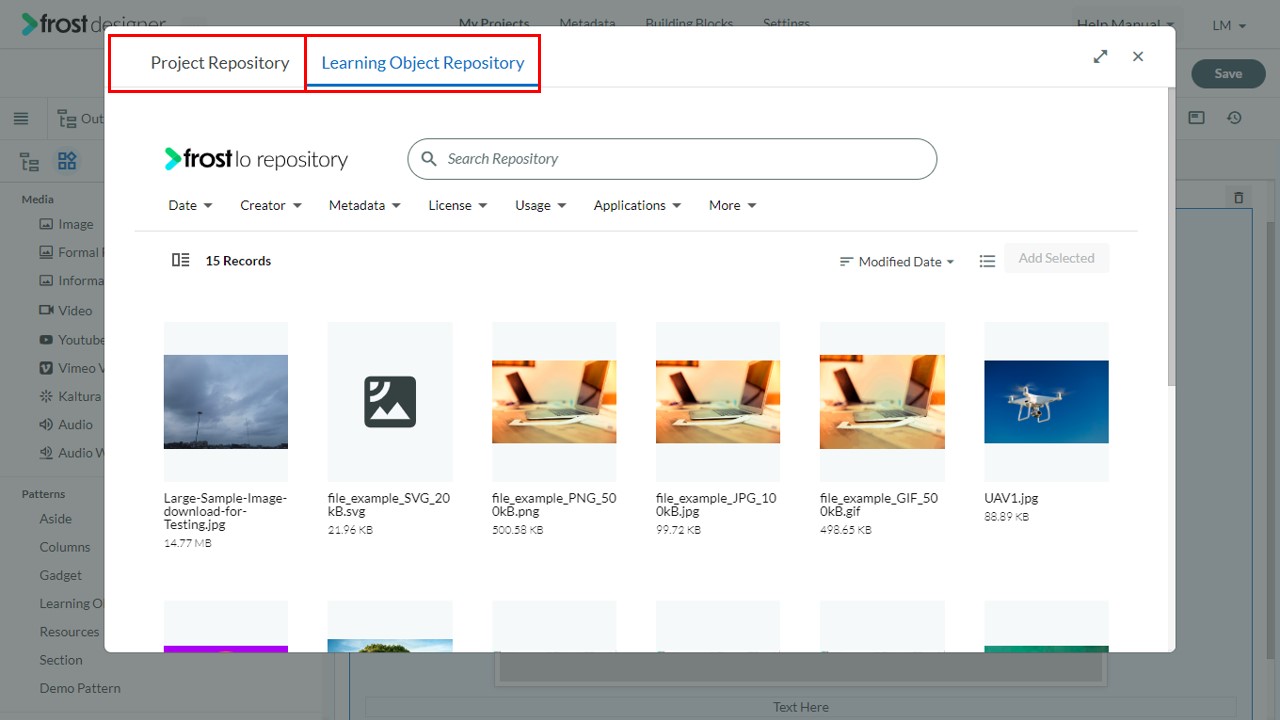Open the Applications filter dropdown
Image resolution: width=1280 pixels, height=720 pixels.
click(637, 205)
